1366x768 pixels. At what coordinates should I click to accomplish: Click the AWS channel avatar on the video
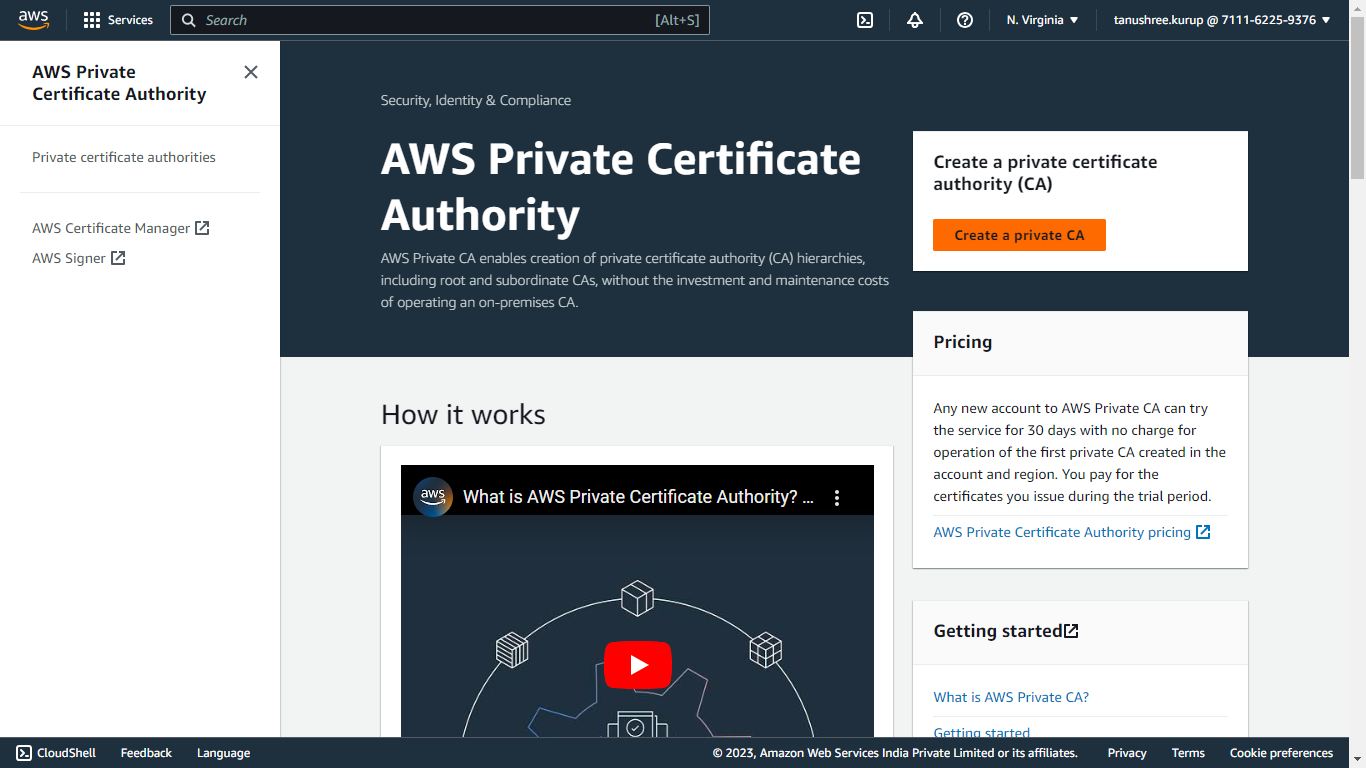[433, 497]
